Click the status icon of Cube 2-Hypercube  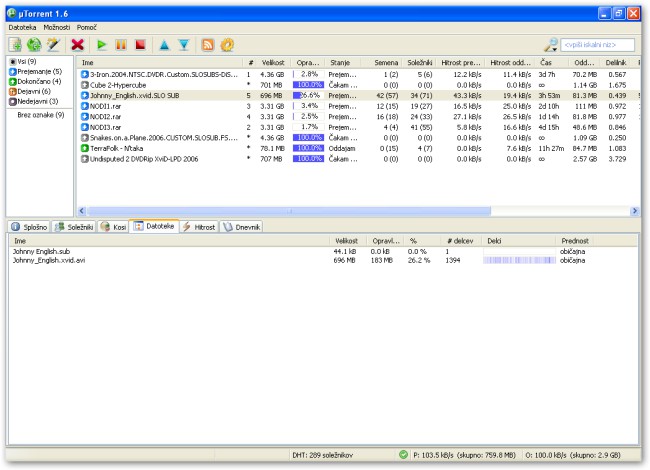tap(85, 85)
